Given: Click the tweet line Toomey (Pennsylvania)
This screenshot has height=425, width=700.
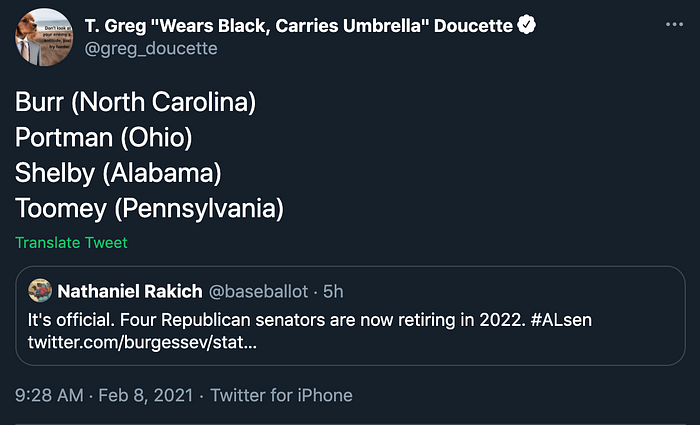Looking at the screenshot, I should pos(150,208).
